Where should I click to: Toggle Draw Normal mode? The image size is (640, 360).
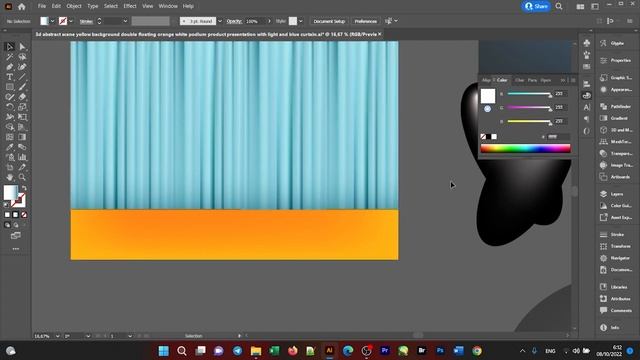click(x=7, y=225)
